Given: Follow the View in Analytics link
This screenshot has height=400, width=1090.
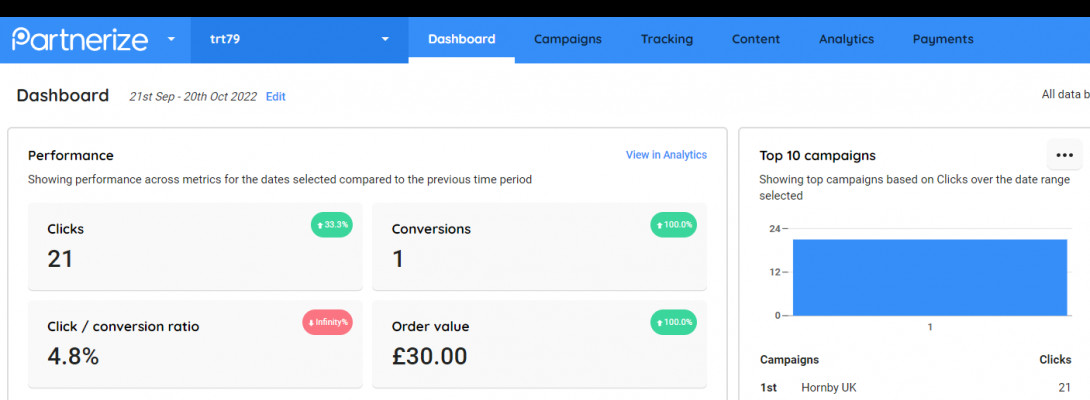Looking at the screenshot, I should click(x=666, y=155).
